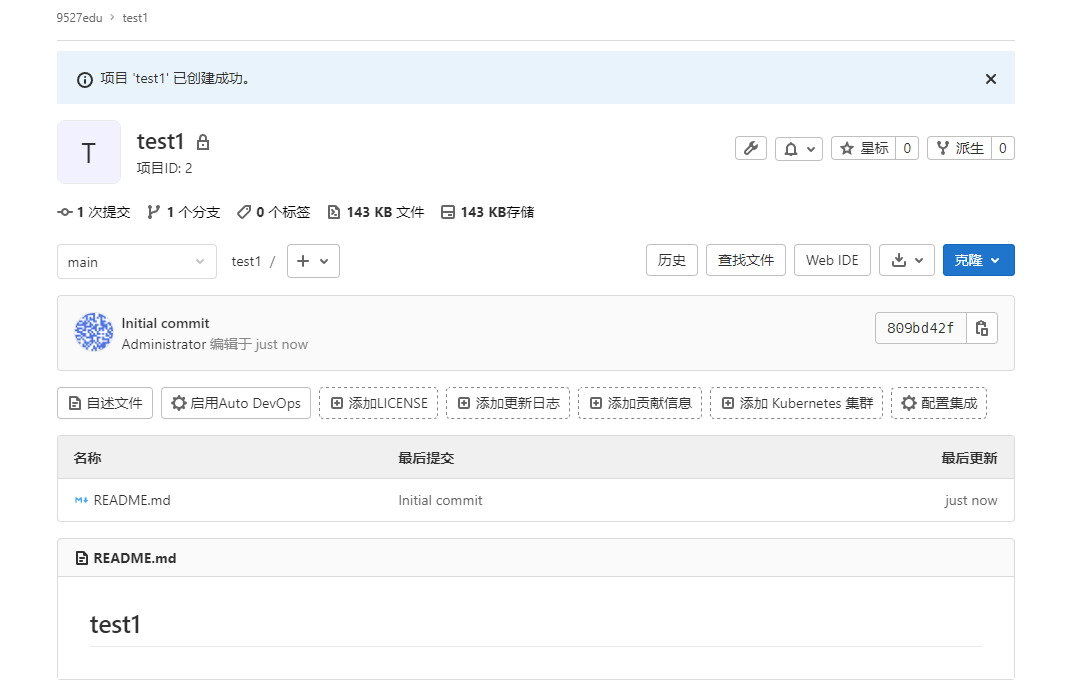The image size is (1070, 695).
Task: Open the plus add-file dropdown
Action: coord(313,261)
